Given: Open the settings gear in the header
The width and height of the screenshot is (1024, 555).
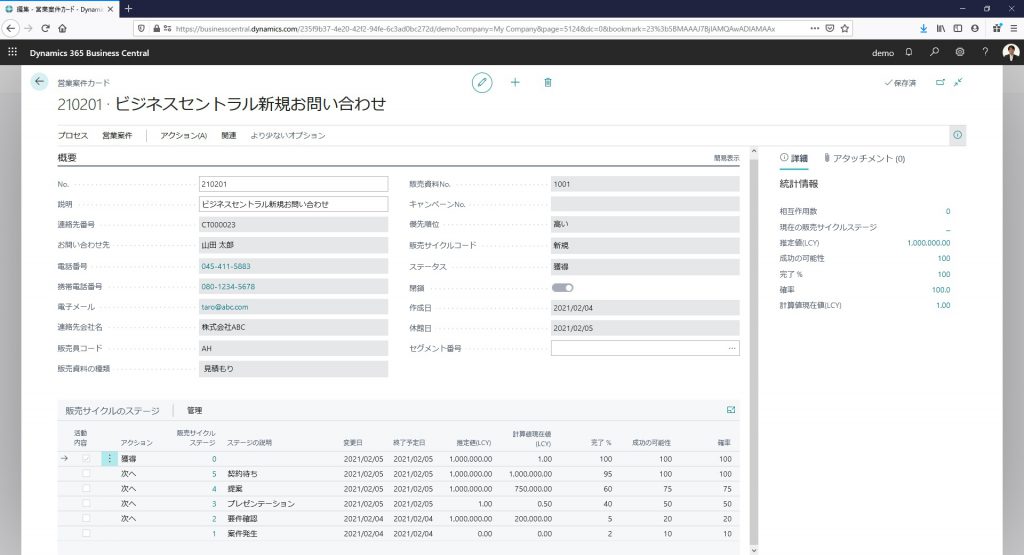Looking at the screenshot, I should point(960,51).
